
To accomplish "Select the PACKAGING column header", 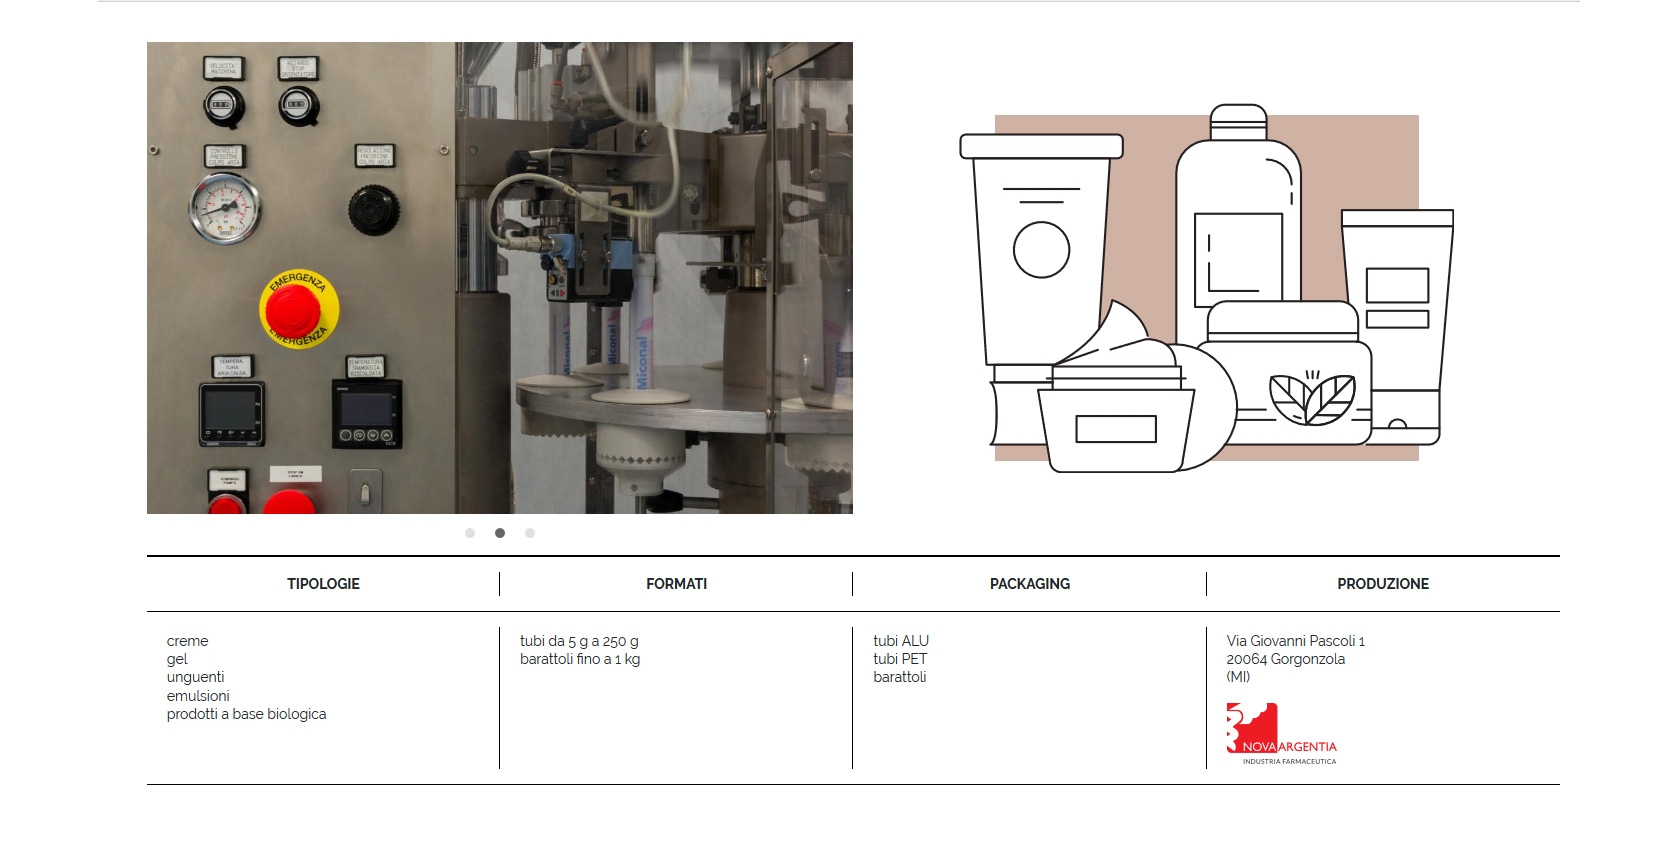I will point(1030,584).
